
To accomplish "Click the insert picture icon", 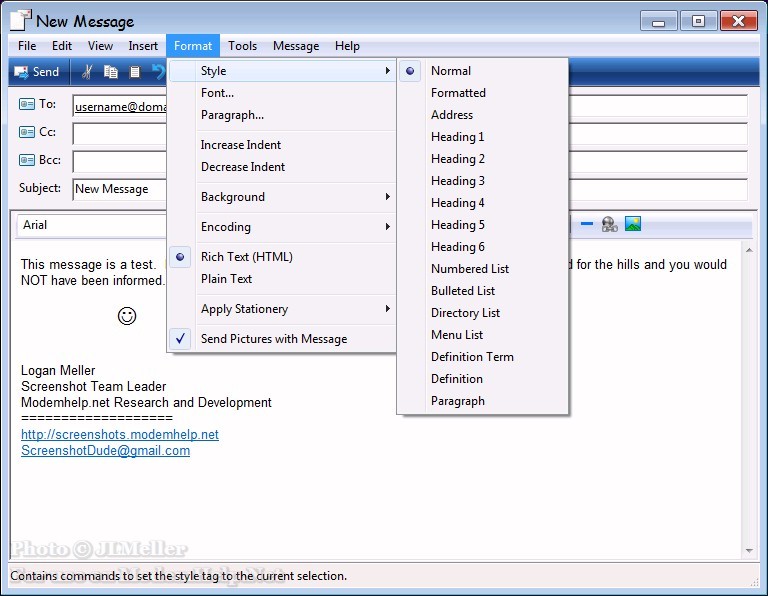I will tap(633, 225).
